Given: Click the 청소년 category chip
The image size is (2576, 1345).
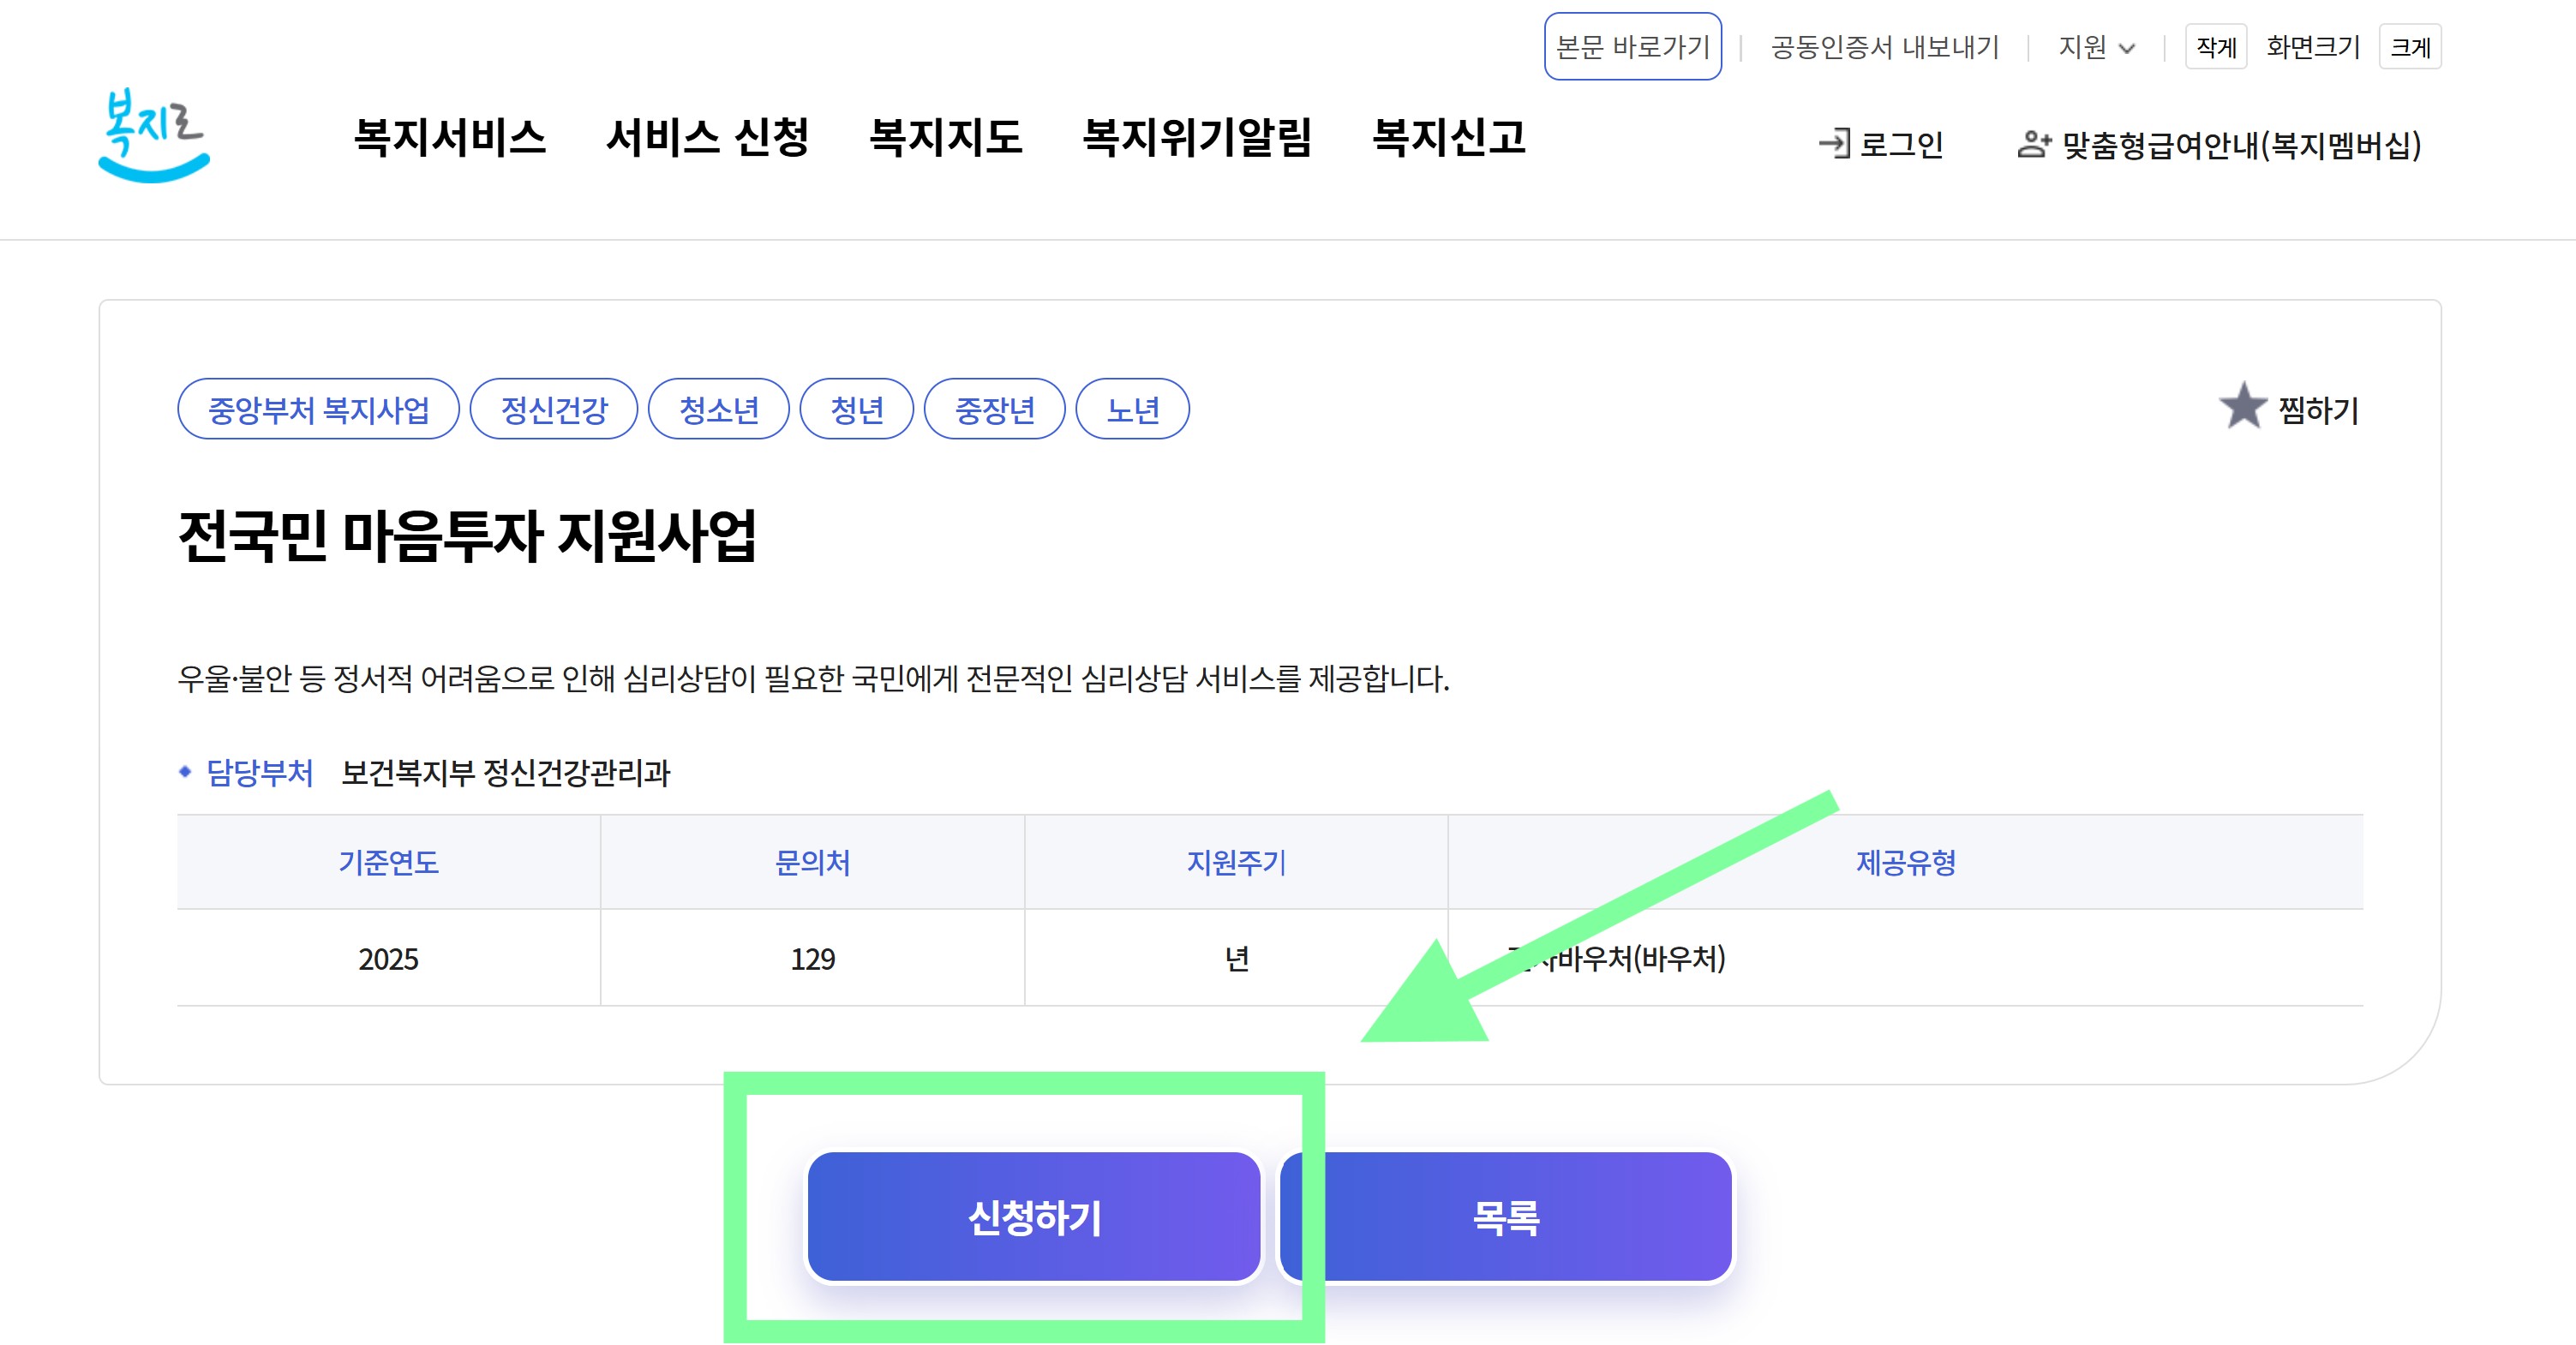Looking at the screenshot, I should tap(720, 408).
